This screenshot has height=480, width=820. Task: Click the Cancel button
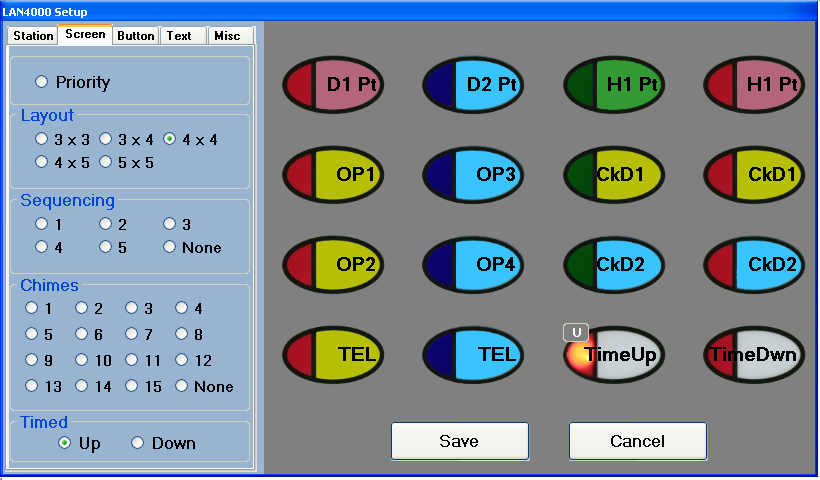tap(637, 441)
